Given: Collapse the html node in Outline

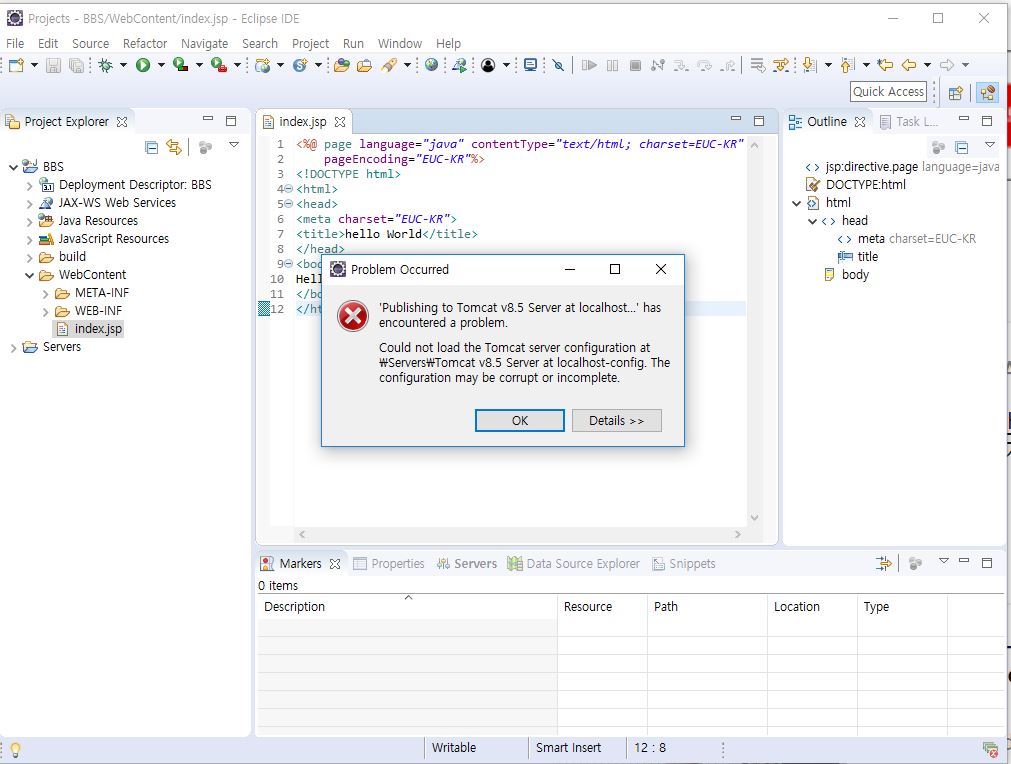Looking at the screenshot, I should [796, 203].
